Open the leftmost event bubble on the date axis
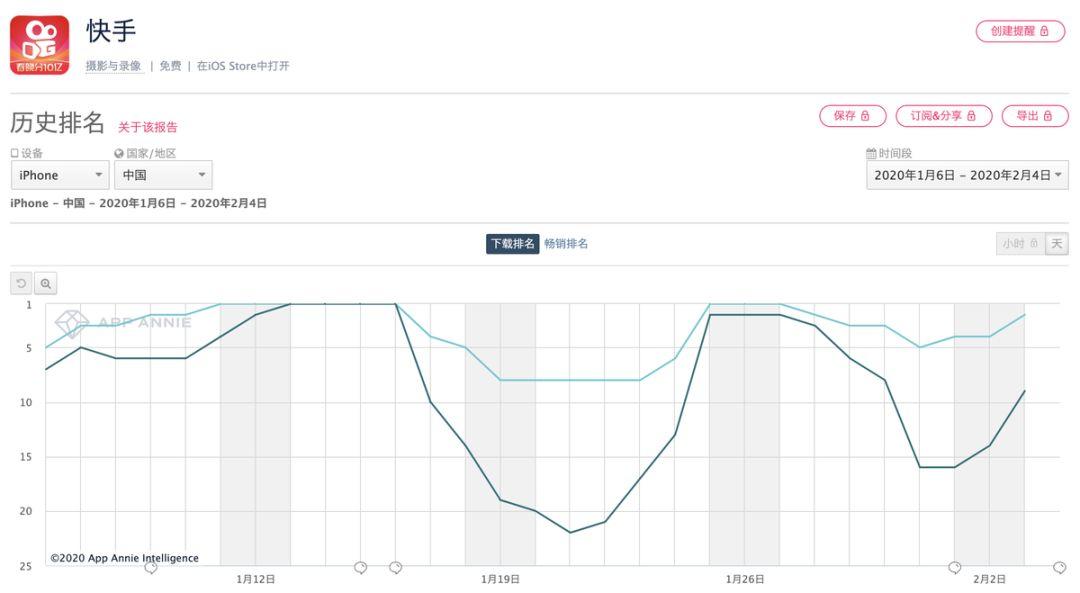 [151, 568]
